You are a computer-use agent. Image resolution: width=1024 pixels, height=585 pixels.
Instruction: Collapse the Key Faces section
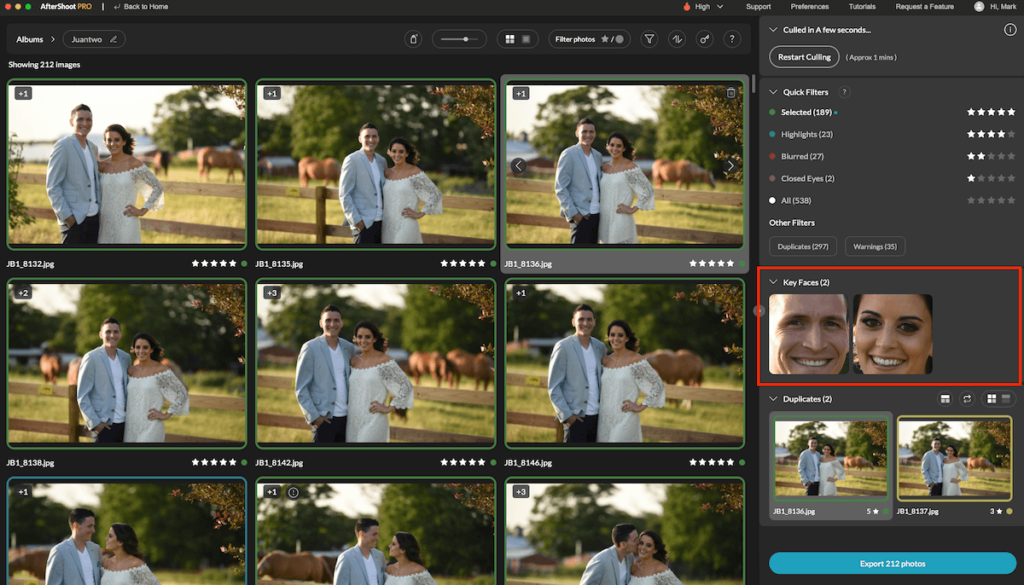tap(771, 282)
